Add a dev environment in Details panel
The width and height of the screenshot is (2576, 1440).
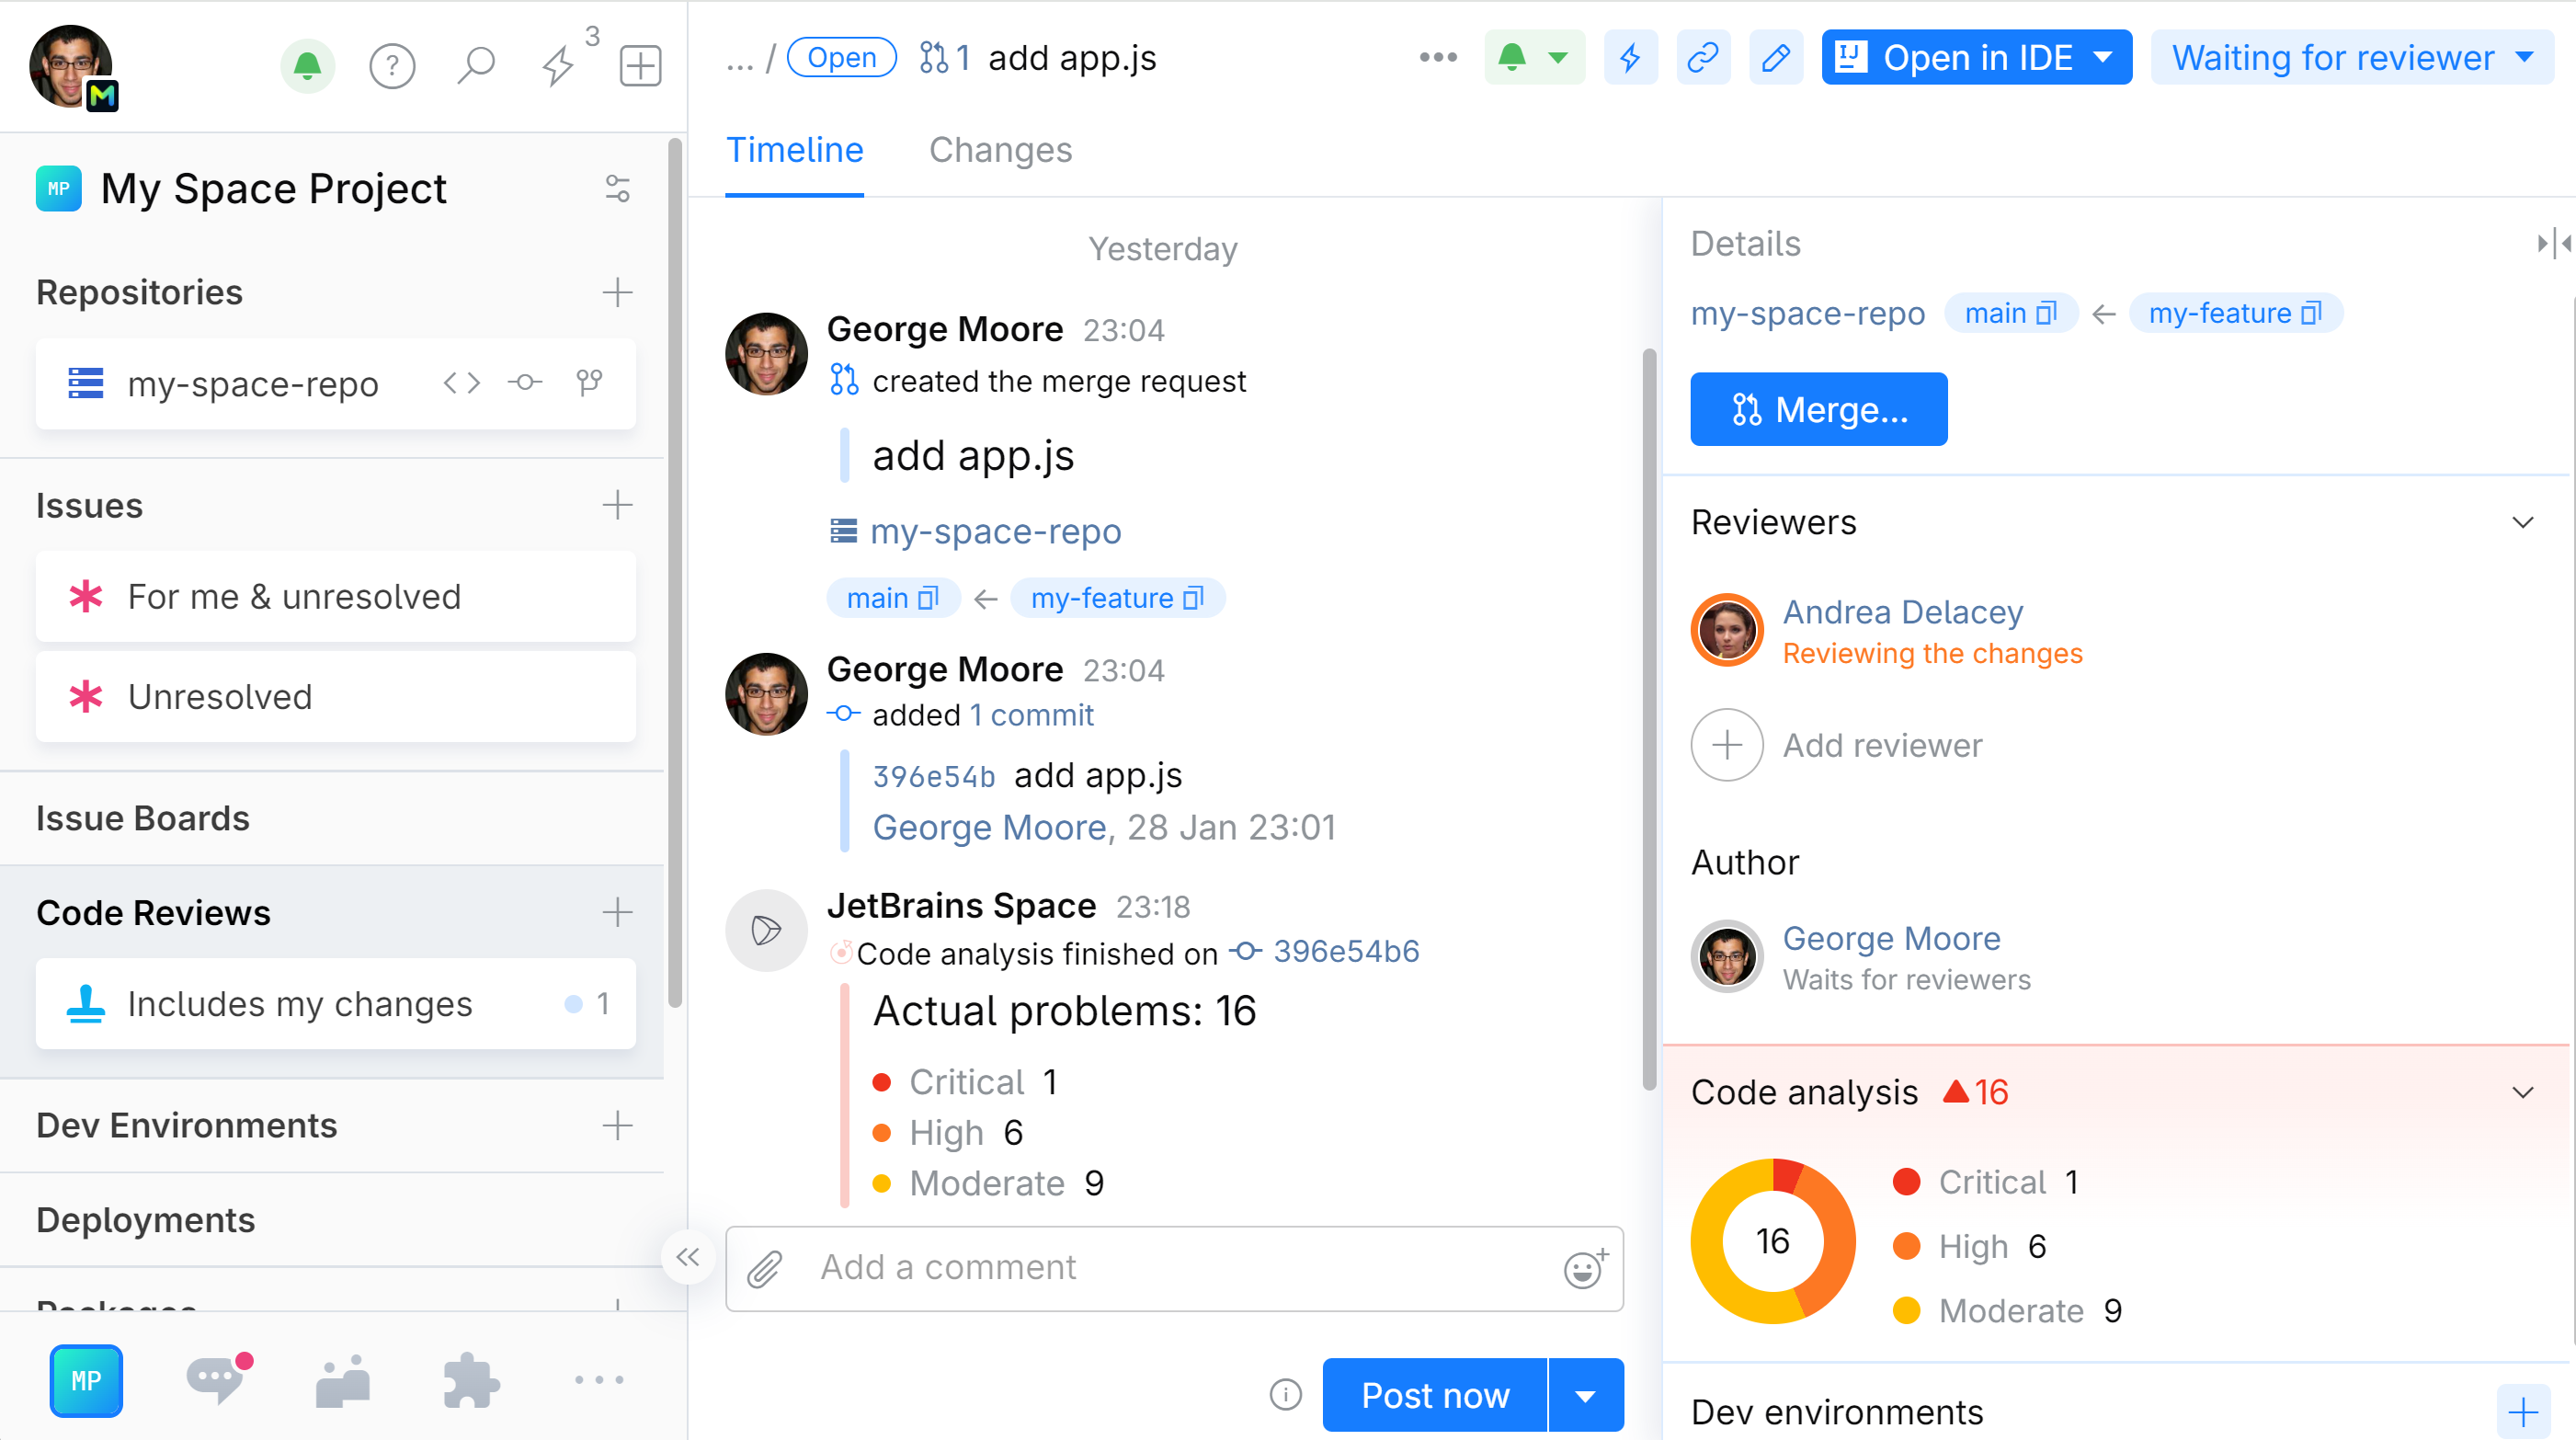[2523, 1412]
